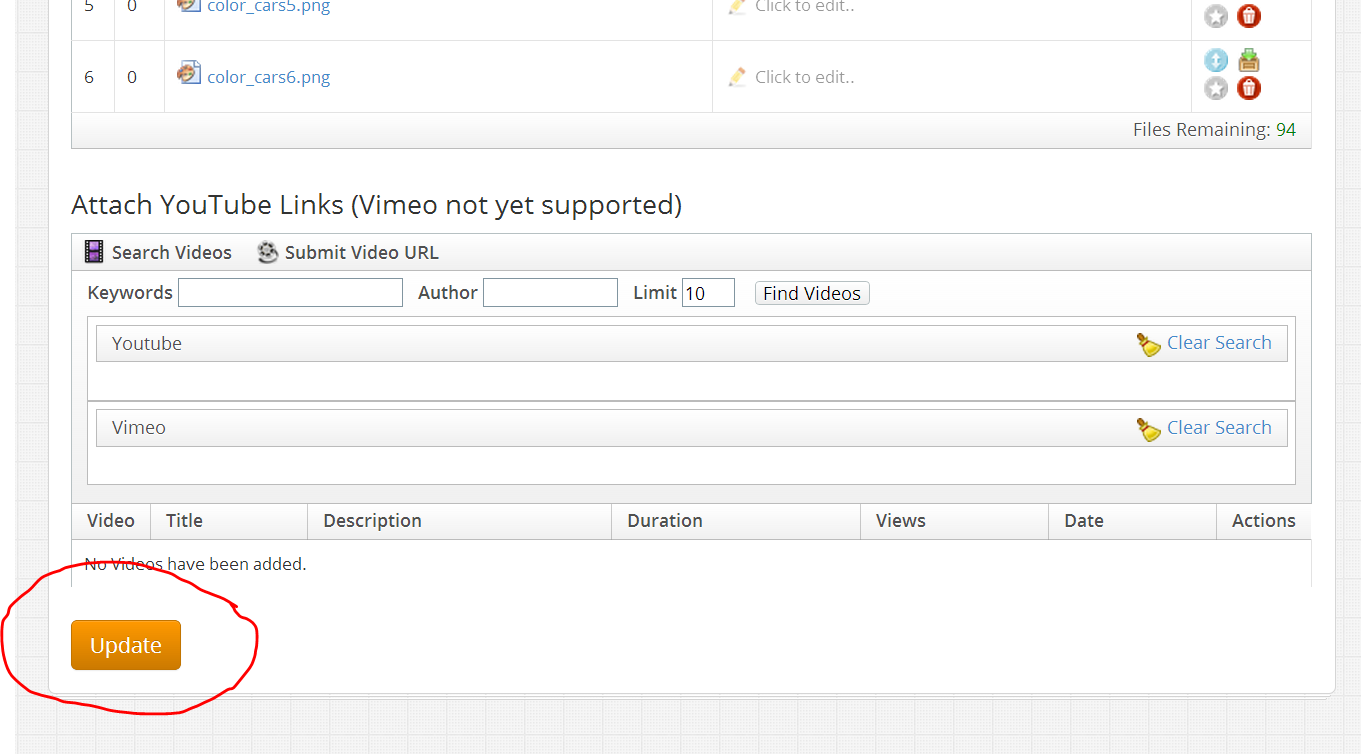Viewport: 1361px width, 754px height.
Task: Toggle the star favorite for color_cars6.png
Action: [x=1215, y=87]
